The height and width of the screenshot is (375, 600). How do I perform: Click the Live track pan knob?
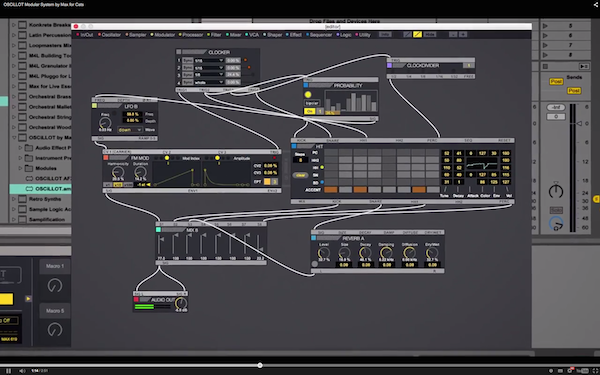556,191
